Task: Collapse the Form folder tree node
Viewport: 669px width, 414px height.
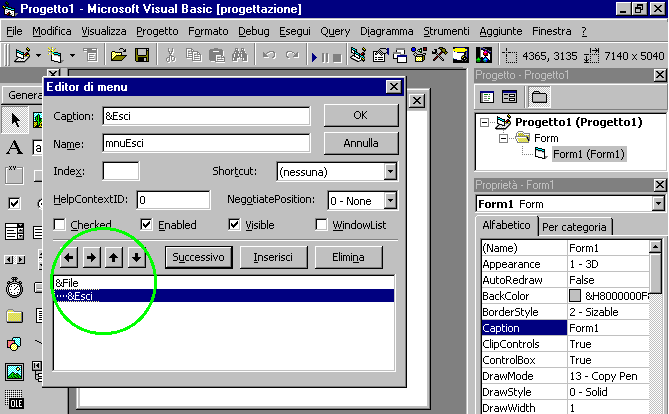Action: (x=503, y=139)
